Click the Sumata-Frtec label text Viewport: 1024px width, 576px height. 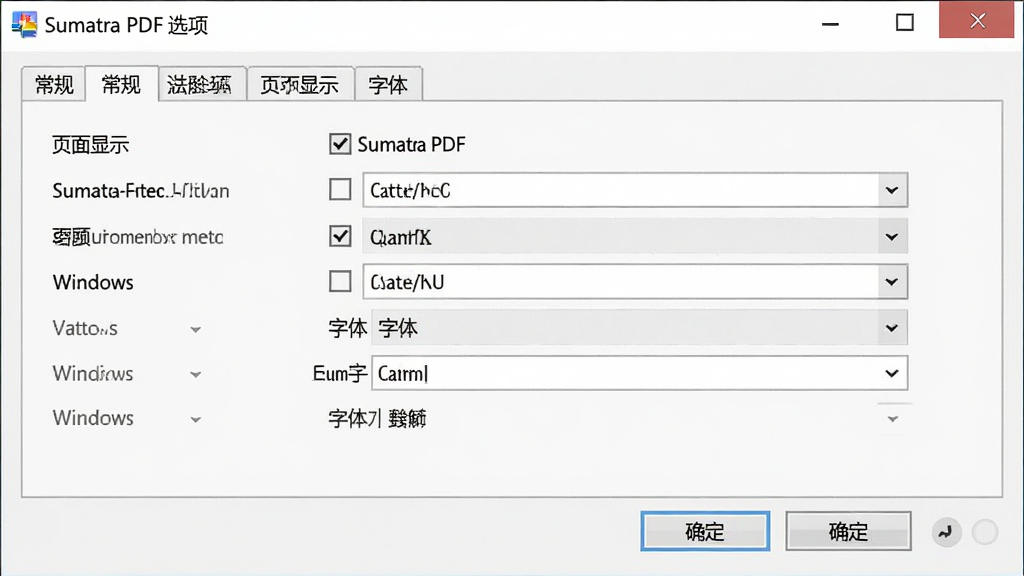[140, 191]
